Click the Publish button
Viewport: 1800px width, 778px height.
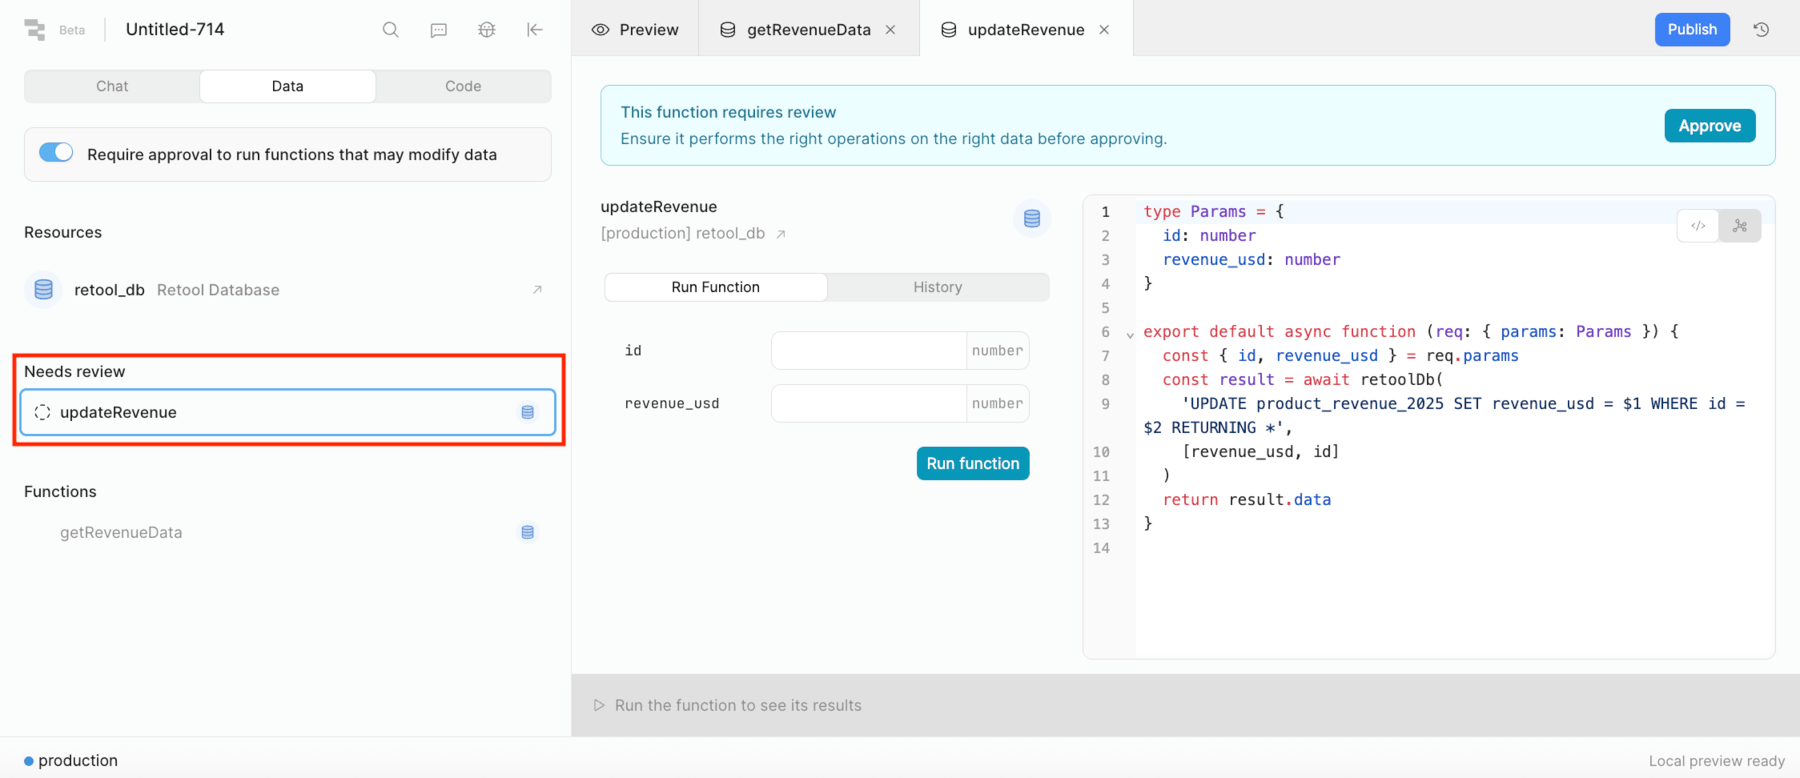1692,29
